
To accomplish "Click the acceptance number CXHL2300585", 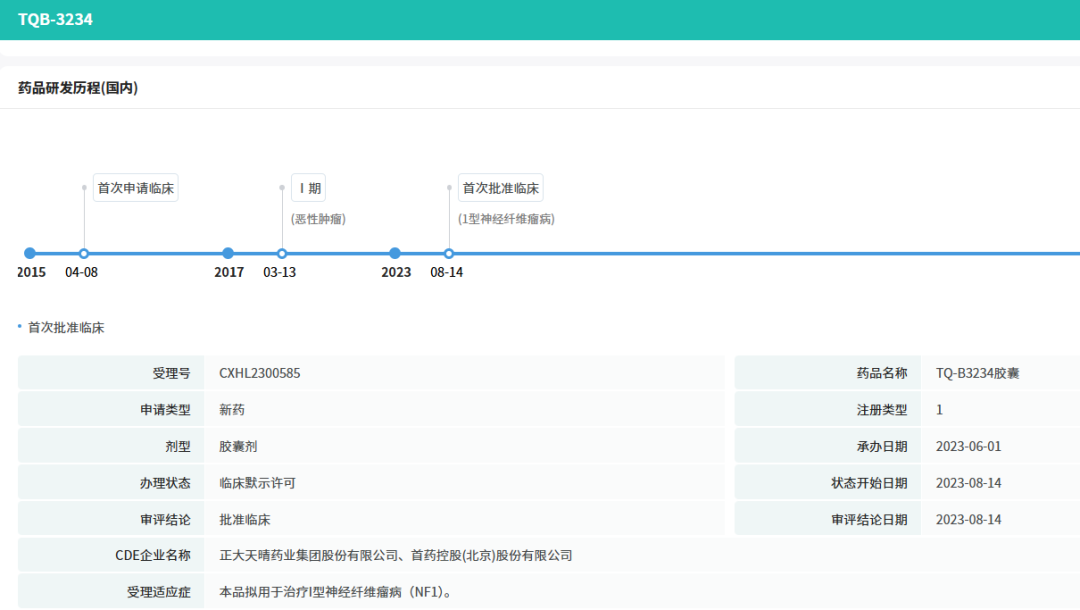I will pos(260,373).
